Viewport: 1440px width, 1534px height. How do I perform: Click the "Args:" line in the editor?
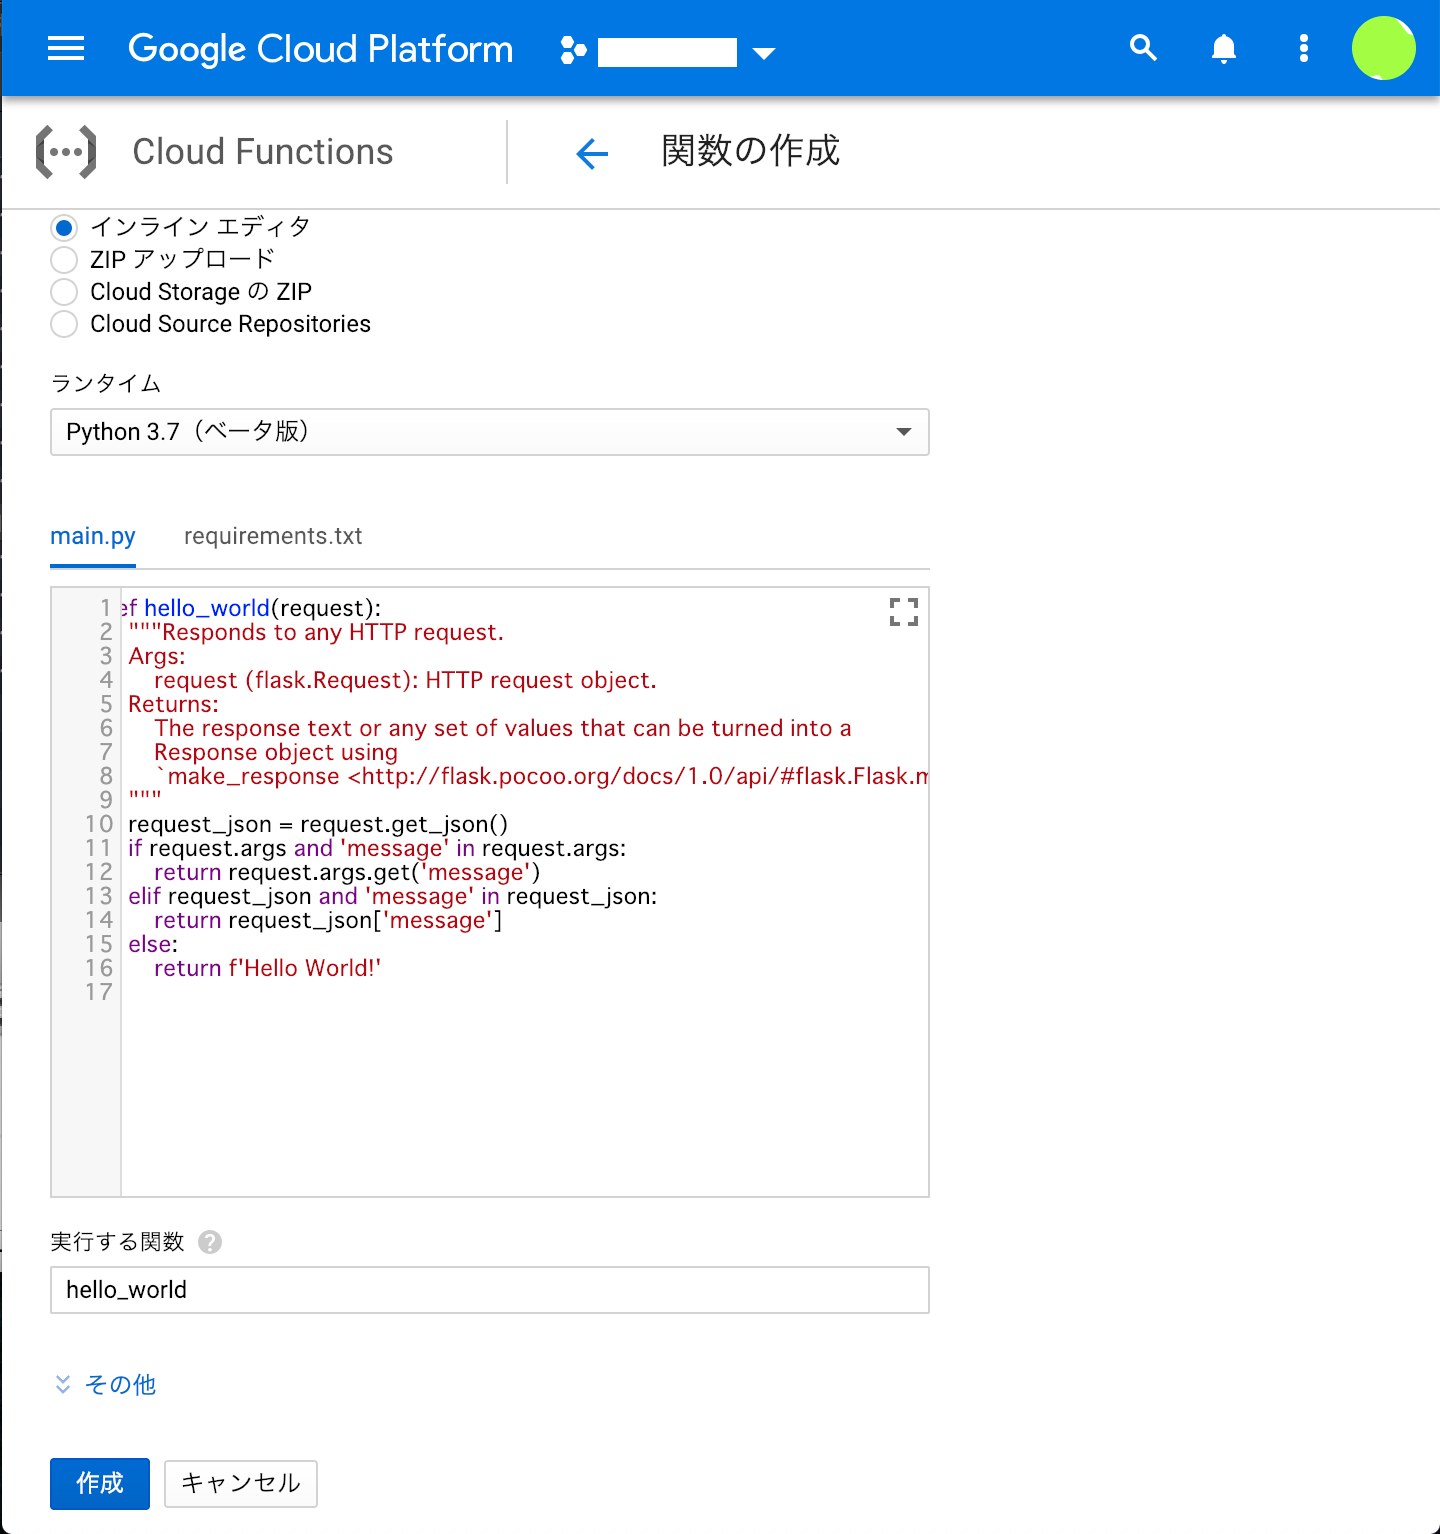pos(157,656)
